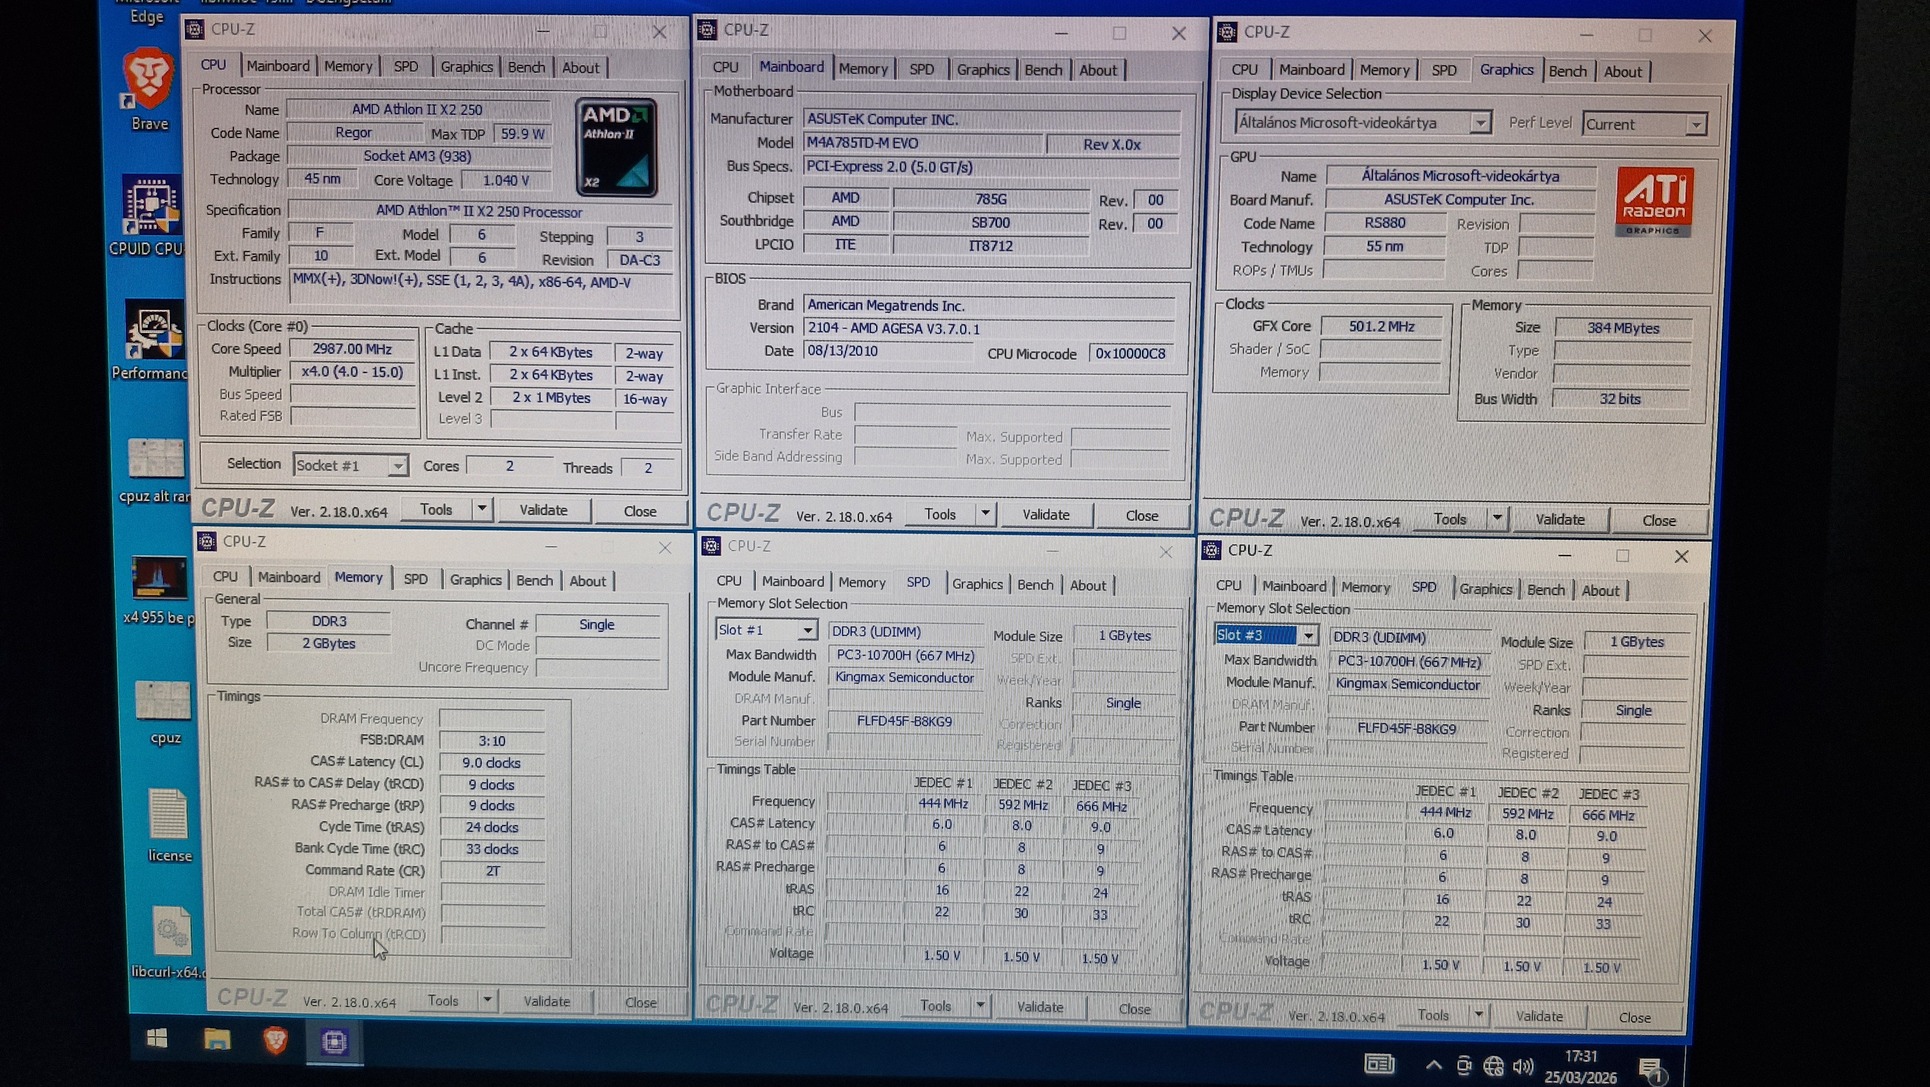The image size is (1930, 1087).
Task: Open the Perf Level Current dropdown
Action: click(1695, 125)
